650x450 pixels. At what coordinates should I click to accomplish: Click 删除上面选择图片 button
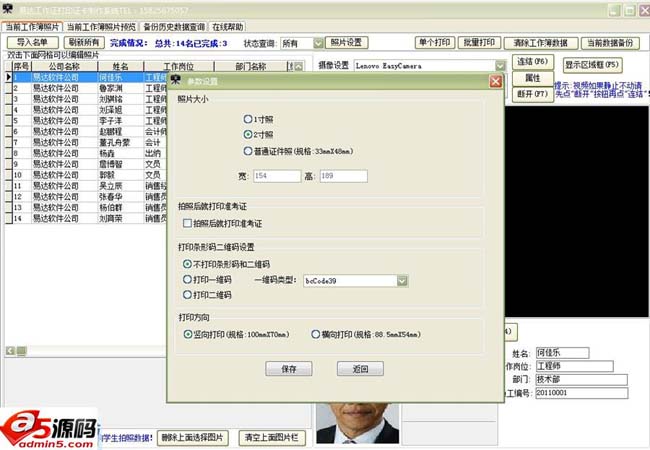coord(193,438)
